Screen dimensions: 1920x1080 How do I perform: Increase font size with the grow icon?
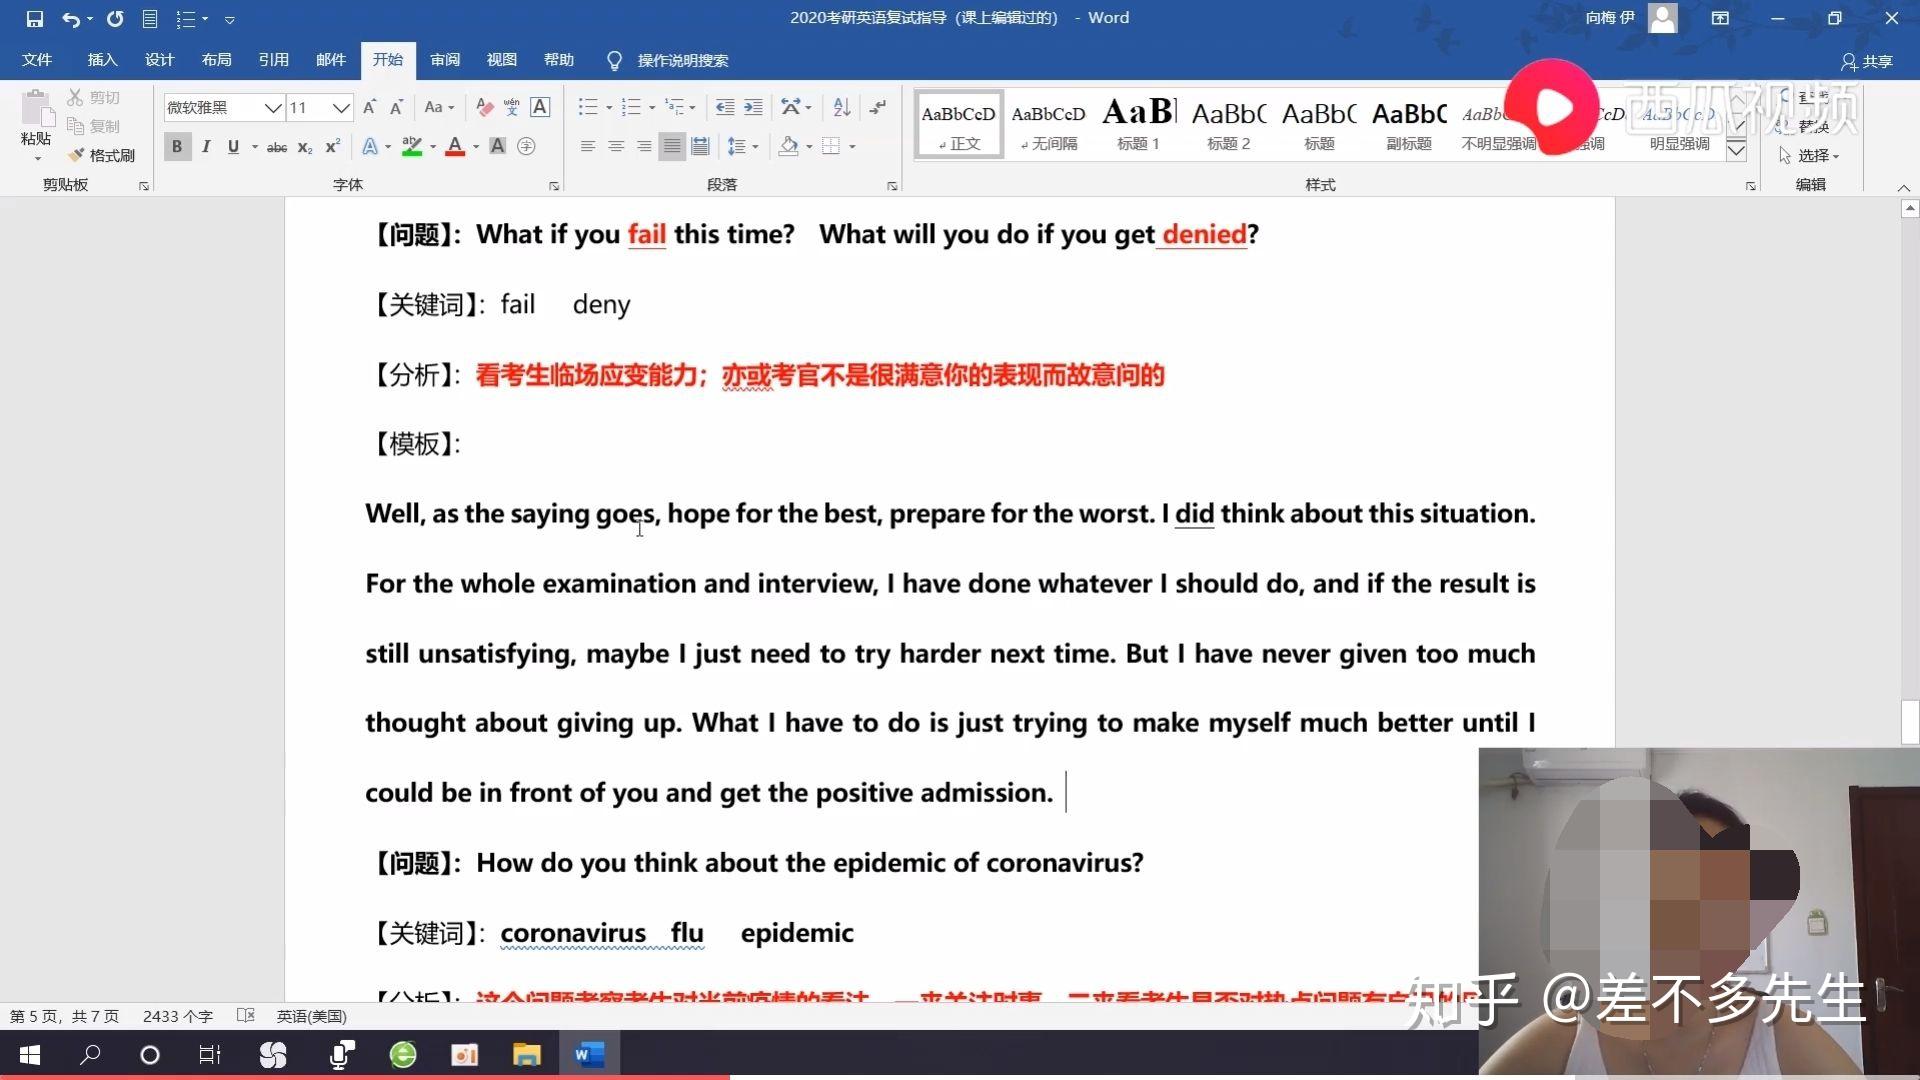click(x=370, y=107)
